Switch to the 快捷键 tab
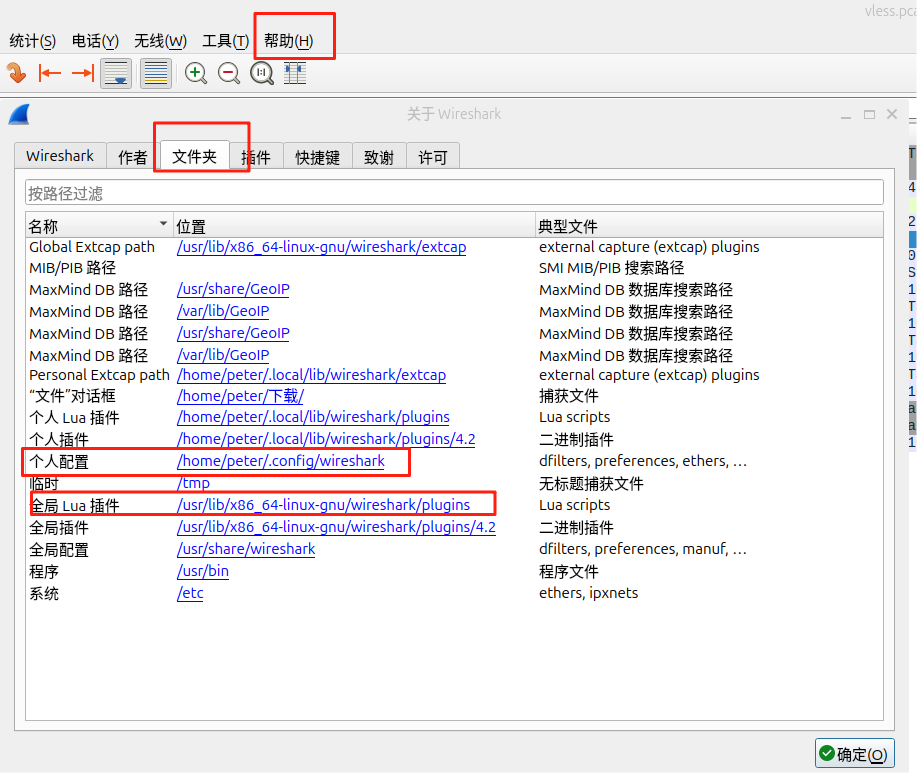Screen dimensions: 917x773 pyautogui.click(x=317, y=157)
